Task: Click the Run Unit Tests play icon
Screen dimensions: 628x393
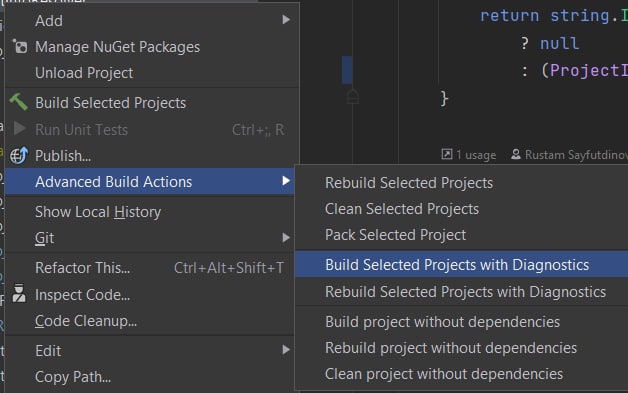Action: [x=20, y=129]
